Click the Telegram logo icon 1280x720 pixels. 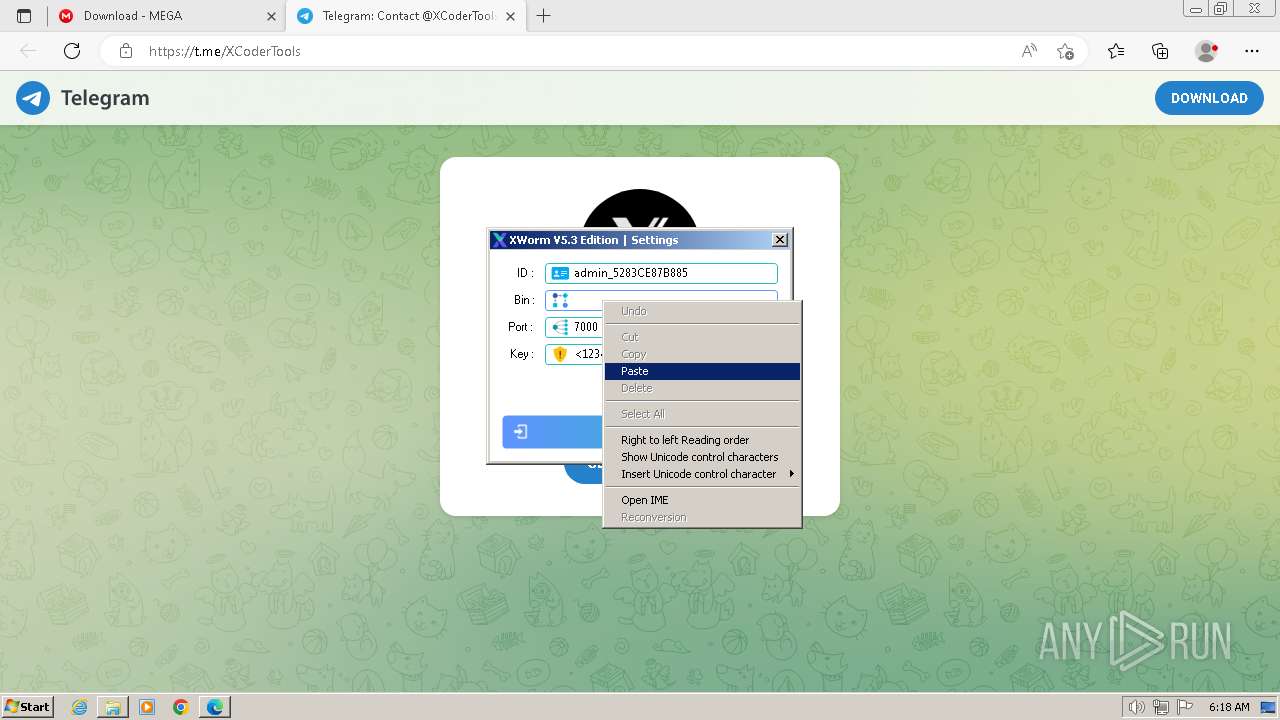(33, 98)
